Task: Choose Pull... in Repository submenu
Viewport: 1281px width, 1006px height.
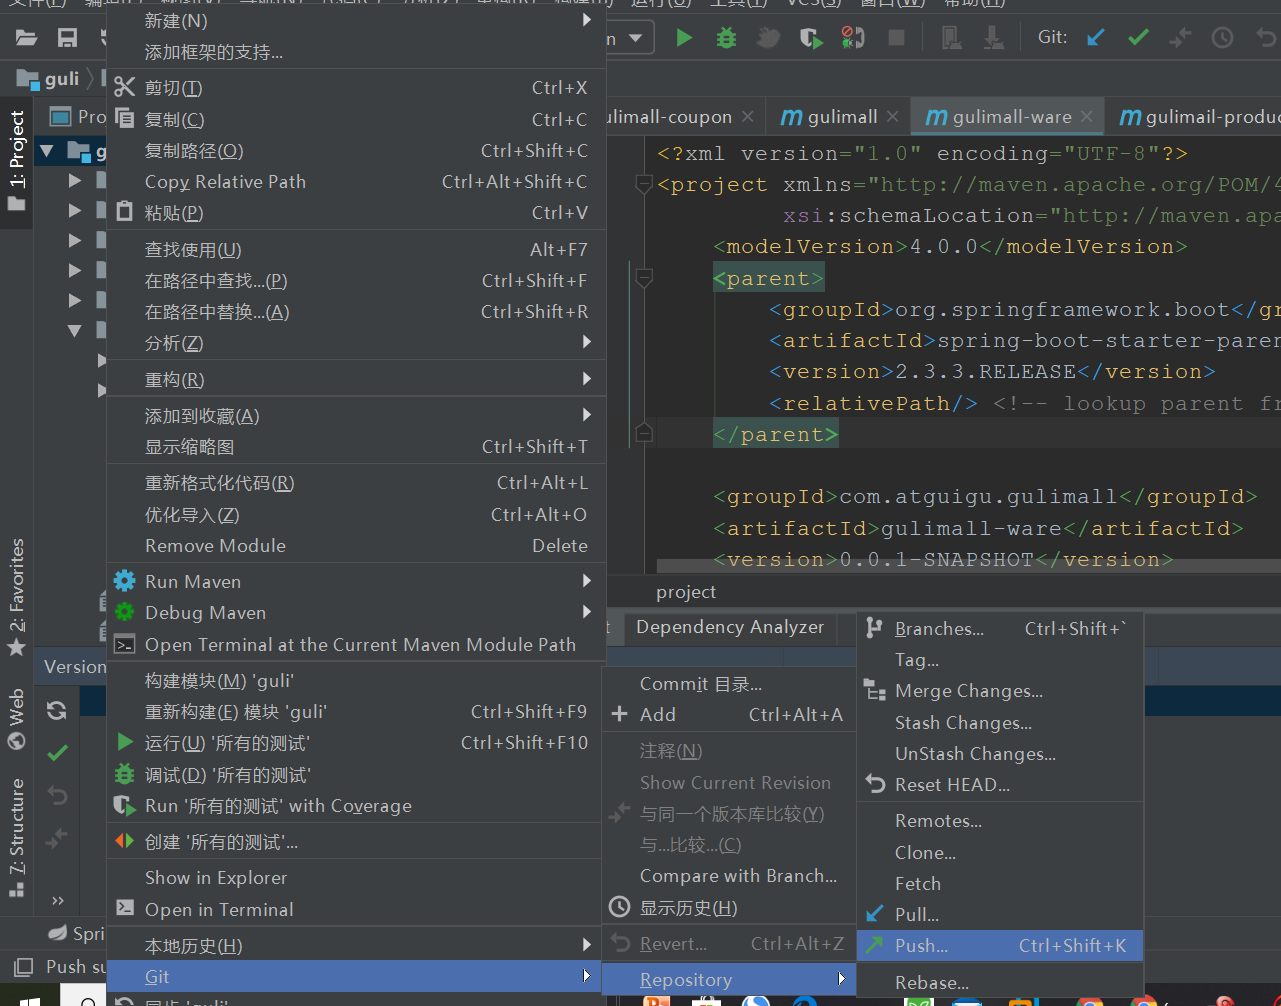Action: click(x=1000, y=915)
